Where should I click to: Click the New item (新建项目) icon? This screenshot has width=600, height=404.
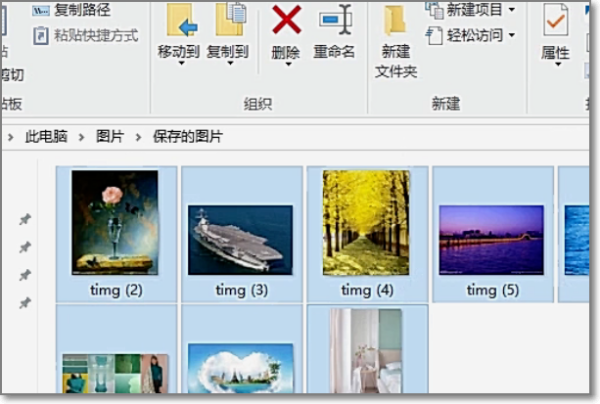click(x=435, y=9)
